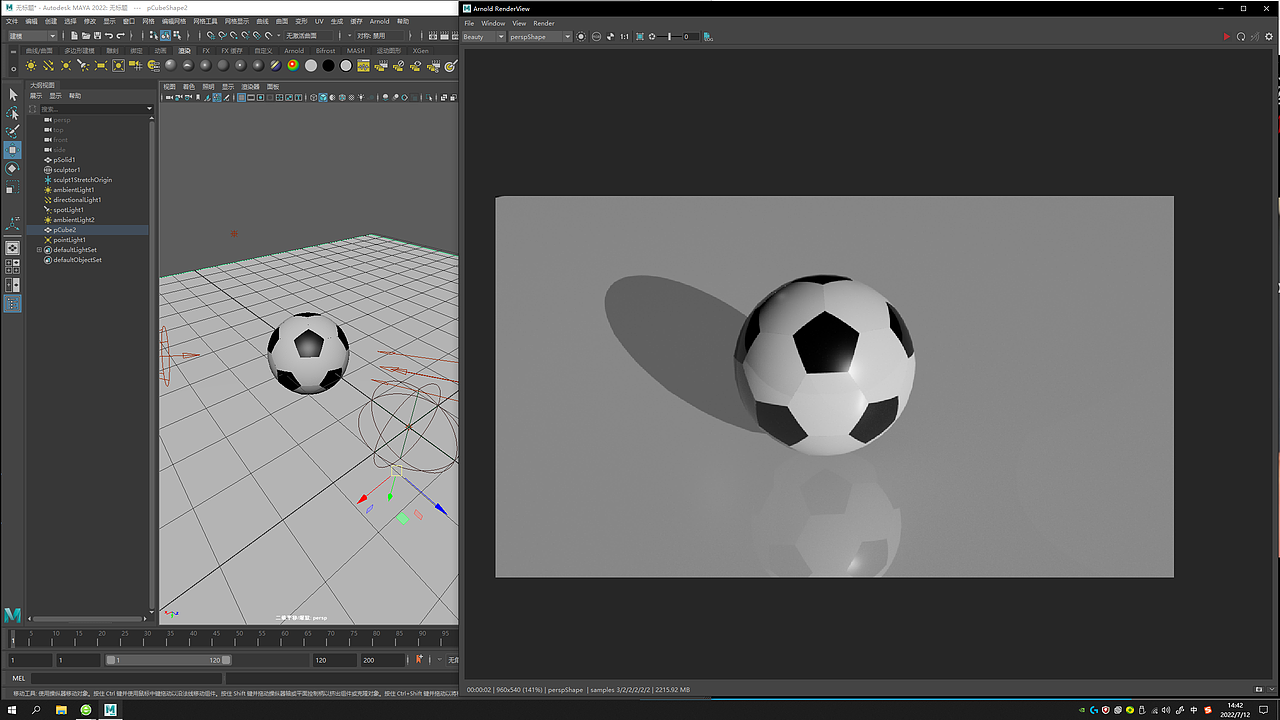The image size is (1280, 720).
Task: Select ambientLight2 in the Outliner
Action: (73, 220)
